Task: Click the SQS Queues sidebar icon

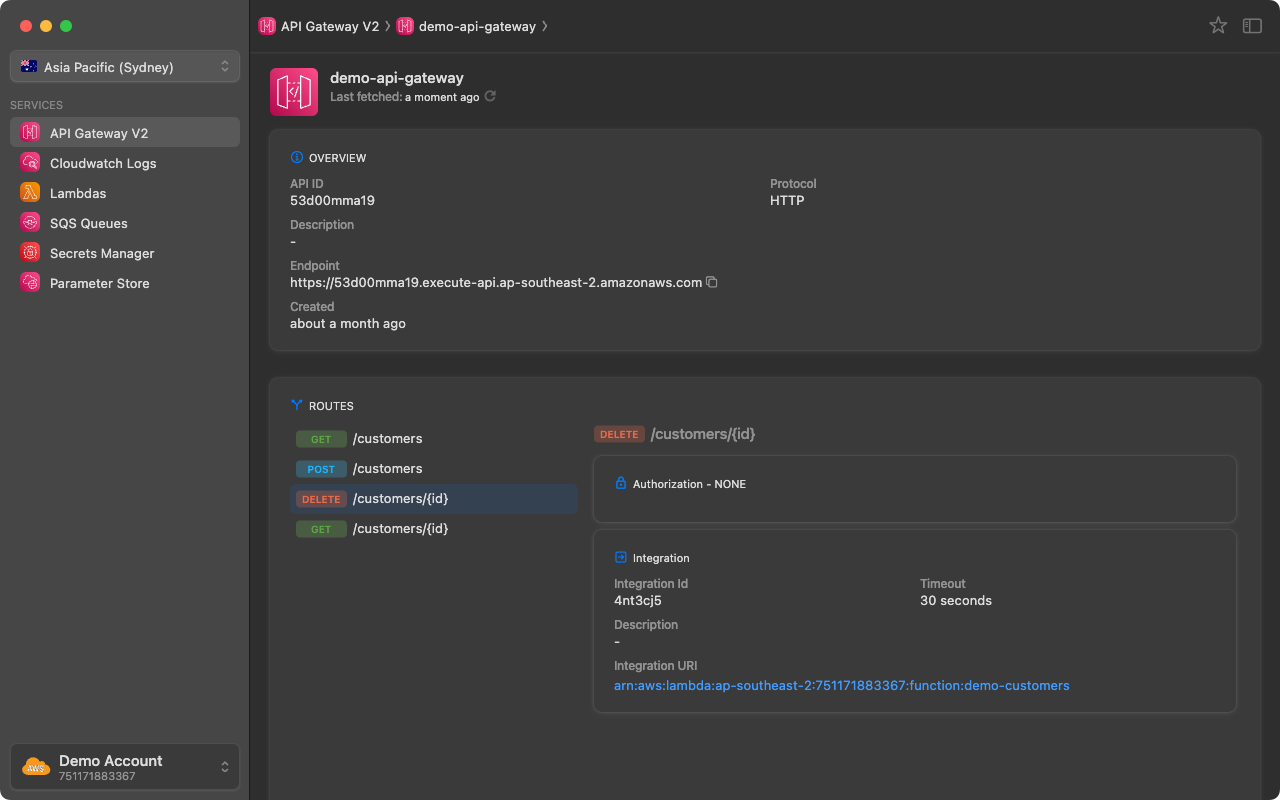Action: 30,222
